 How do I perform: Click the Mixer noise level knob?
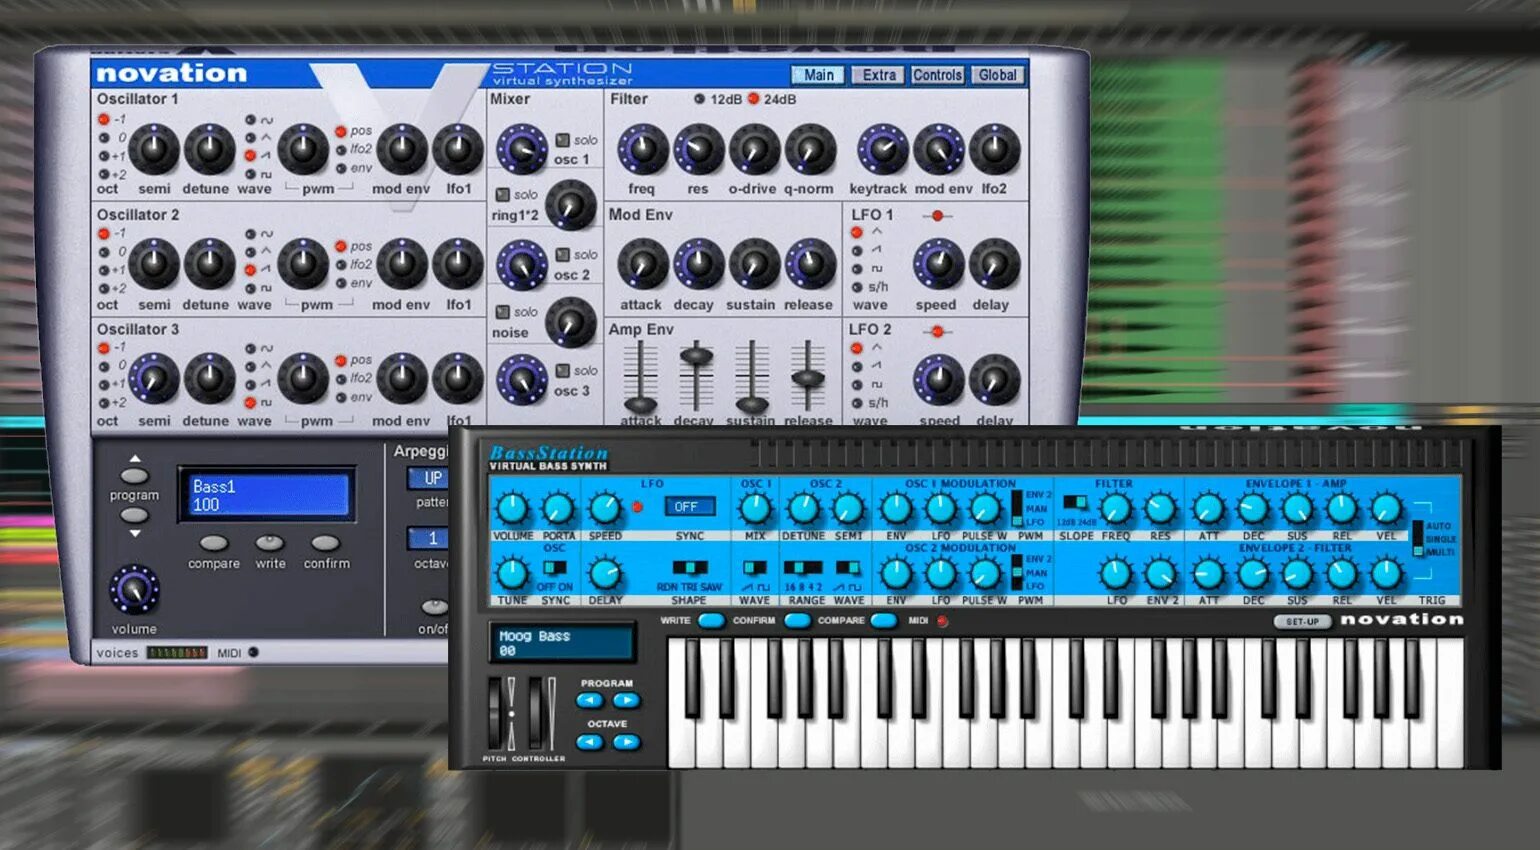(x=571, y=322)
